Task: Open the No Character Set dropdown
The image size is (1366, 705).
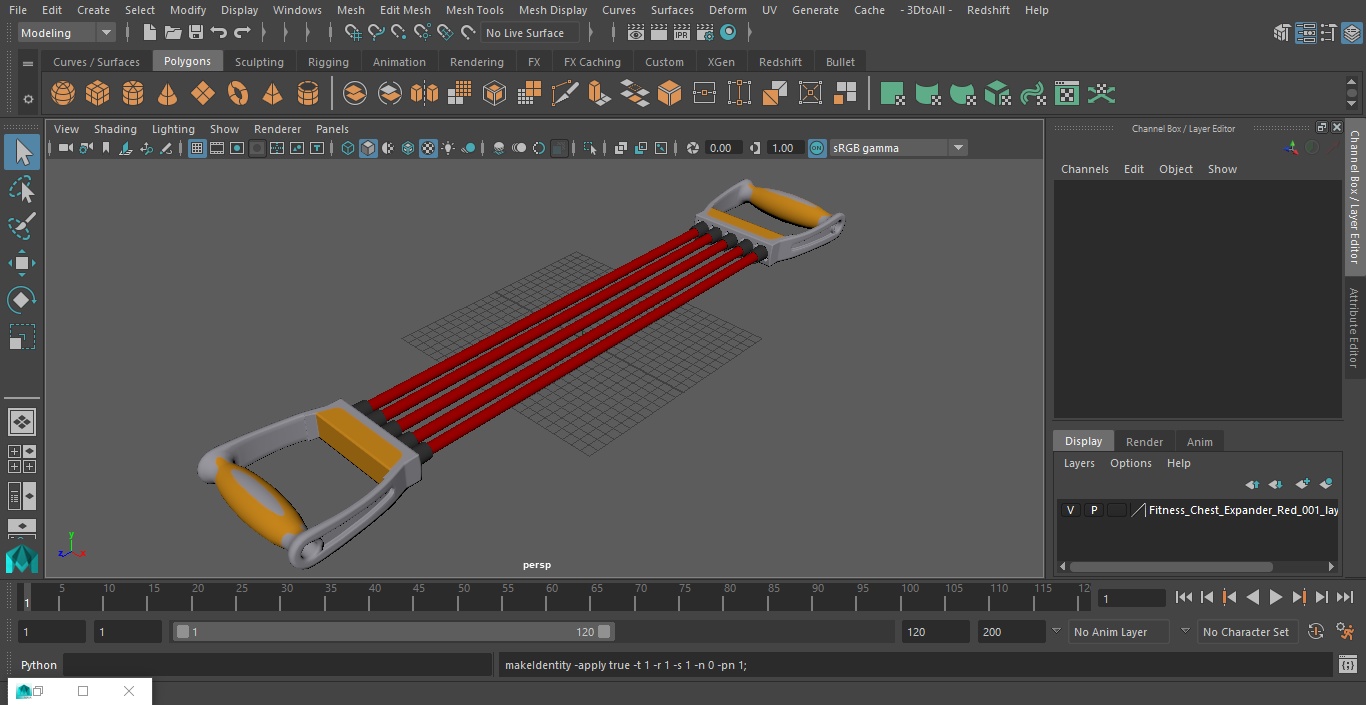Action: click(x=1246, y=632)
